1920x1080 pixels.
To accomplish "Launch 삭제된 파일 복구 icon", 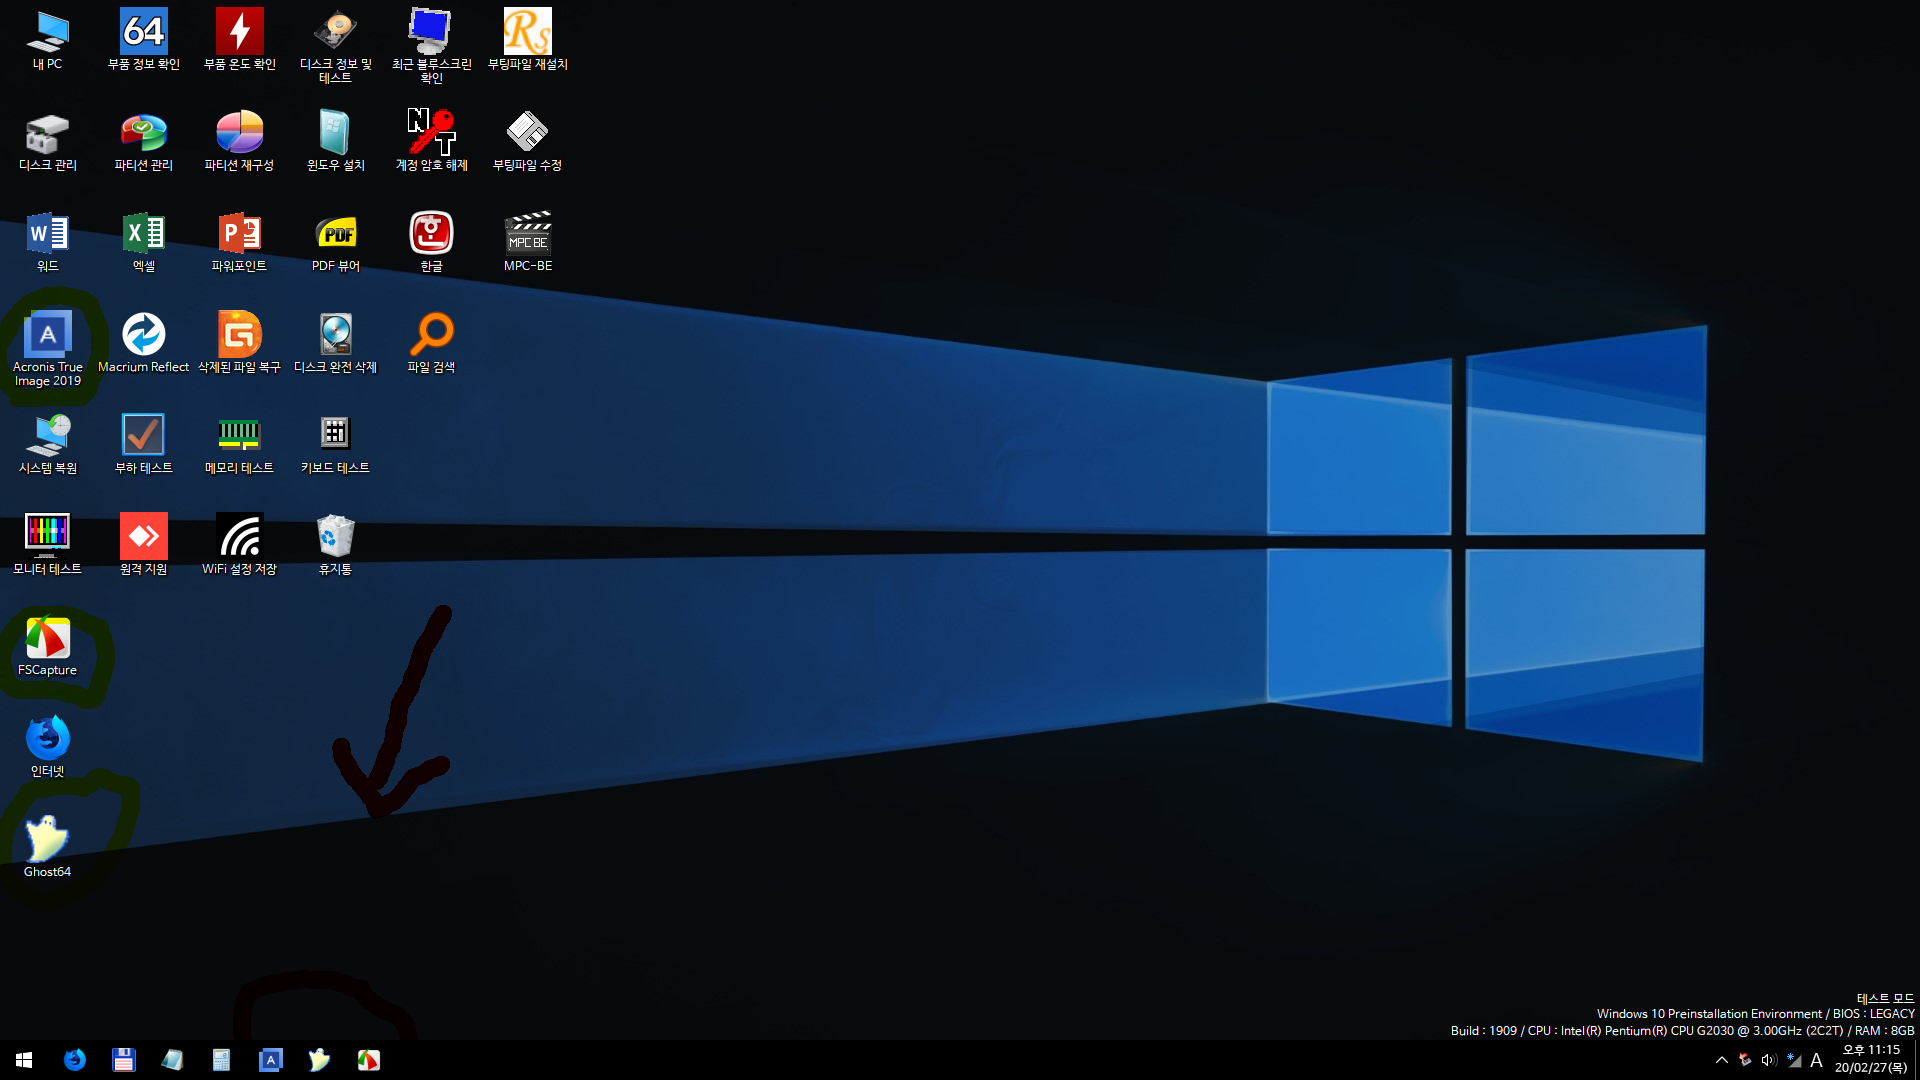I will coord(239,343).
